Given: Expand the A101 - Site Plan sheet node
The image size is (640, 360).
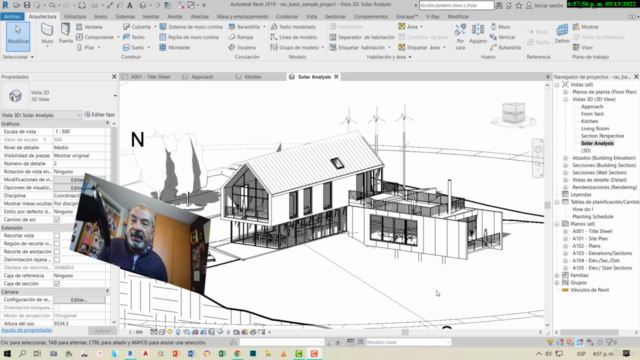Looking at the screenshot, I should coord(565,239).
